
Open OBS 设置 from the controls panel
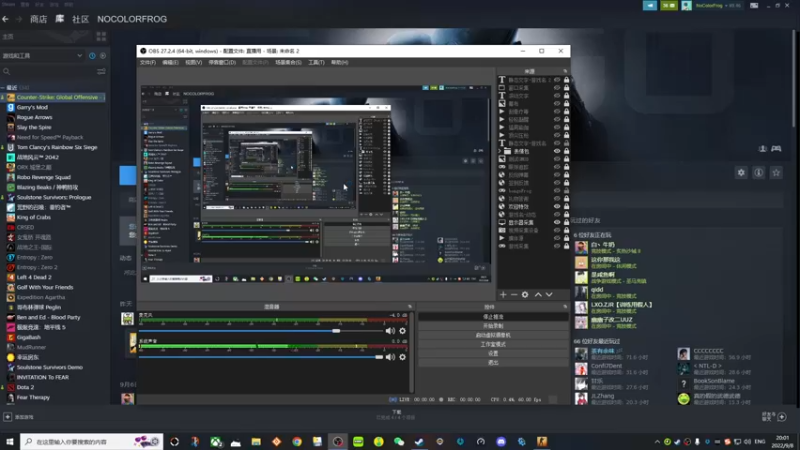(x=493, y=354)
